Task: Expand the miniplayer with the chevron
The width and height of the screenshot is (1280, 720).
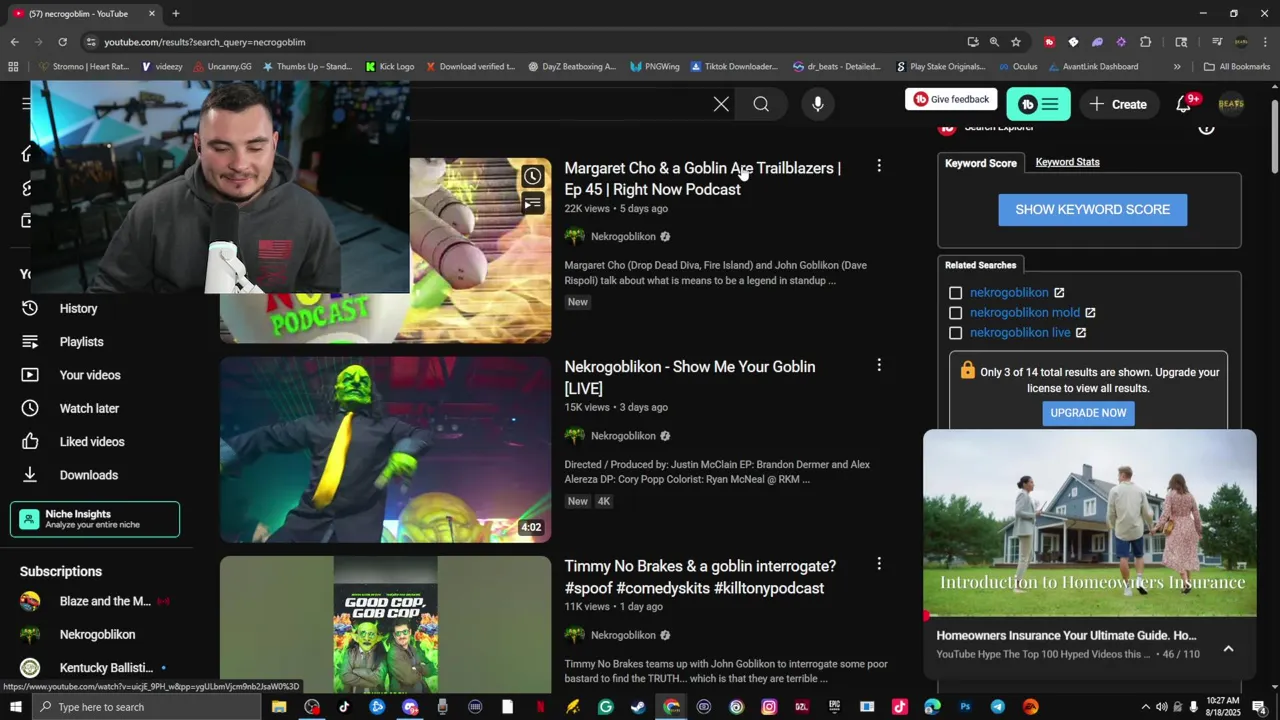Action: point(1228,649)
